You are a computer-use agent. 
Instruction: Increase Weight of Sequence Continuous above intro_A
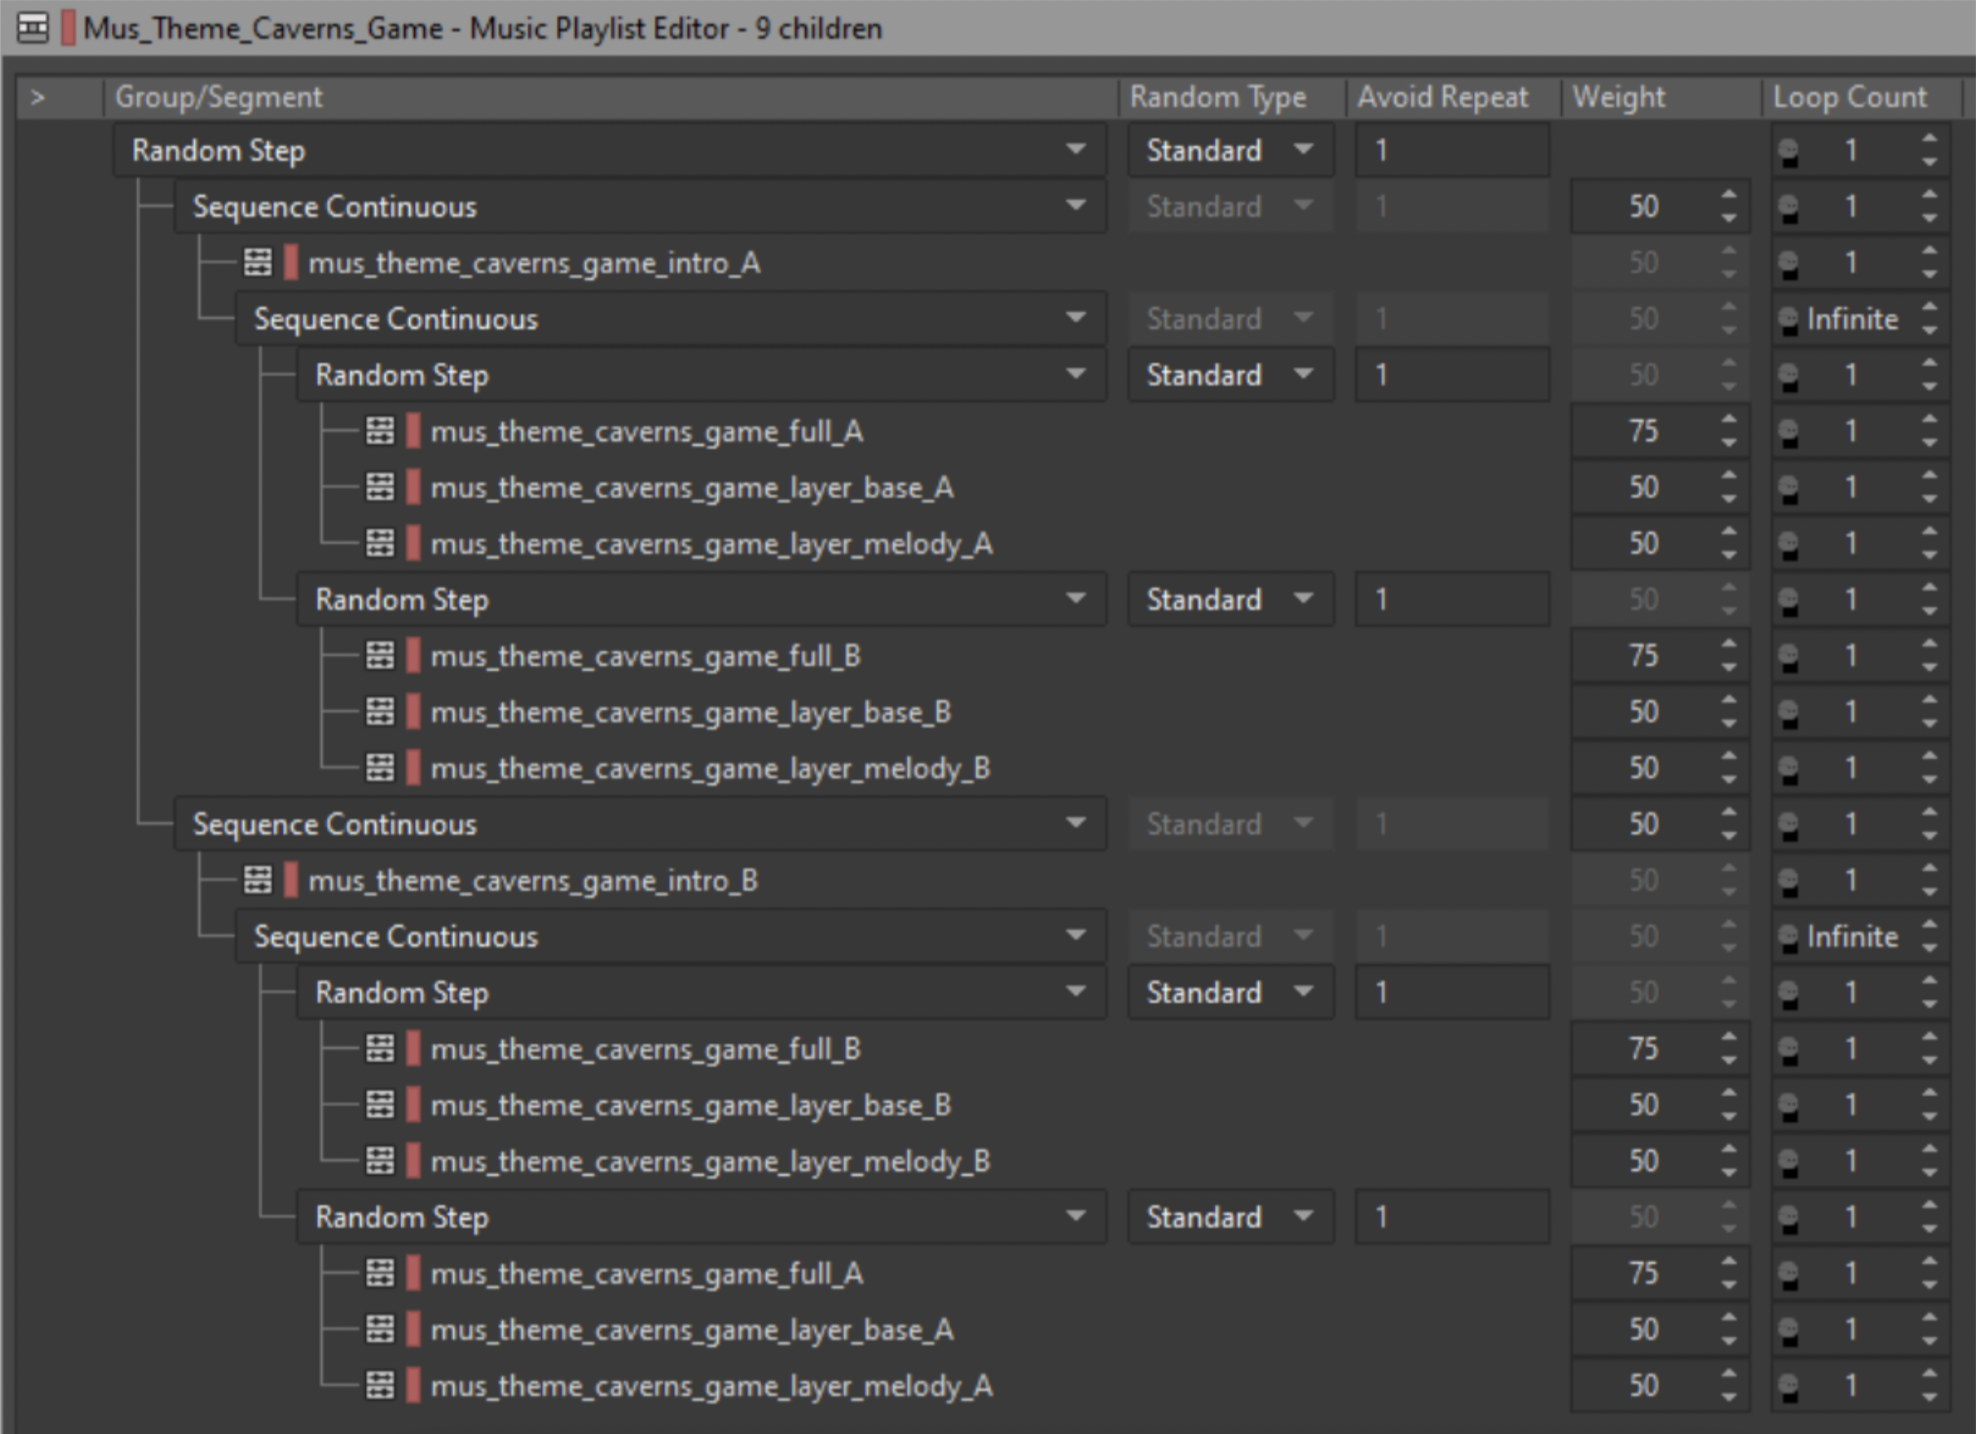tap(1729, 195)
